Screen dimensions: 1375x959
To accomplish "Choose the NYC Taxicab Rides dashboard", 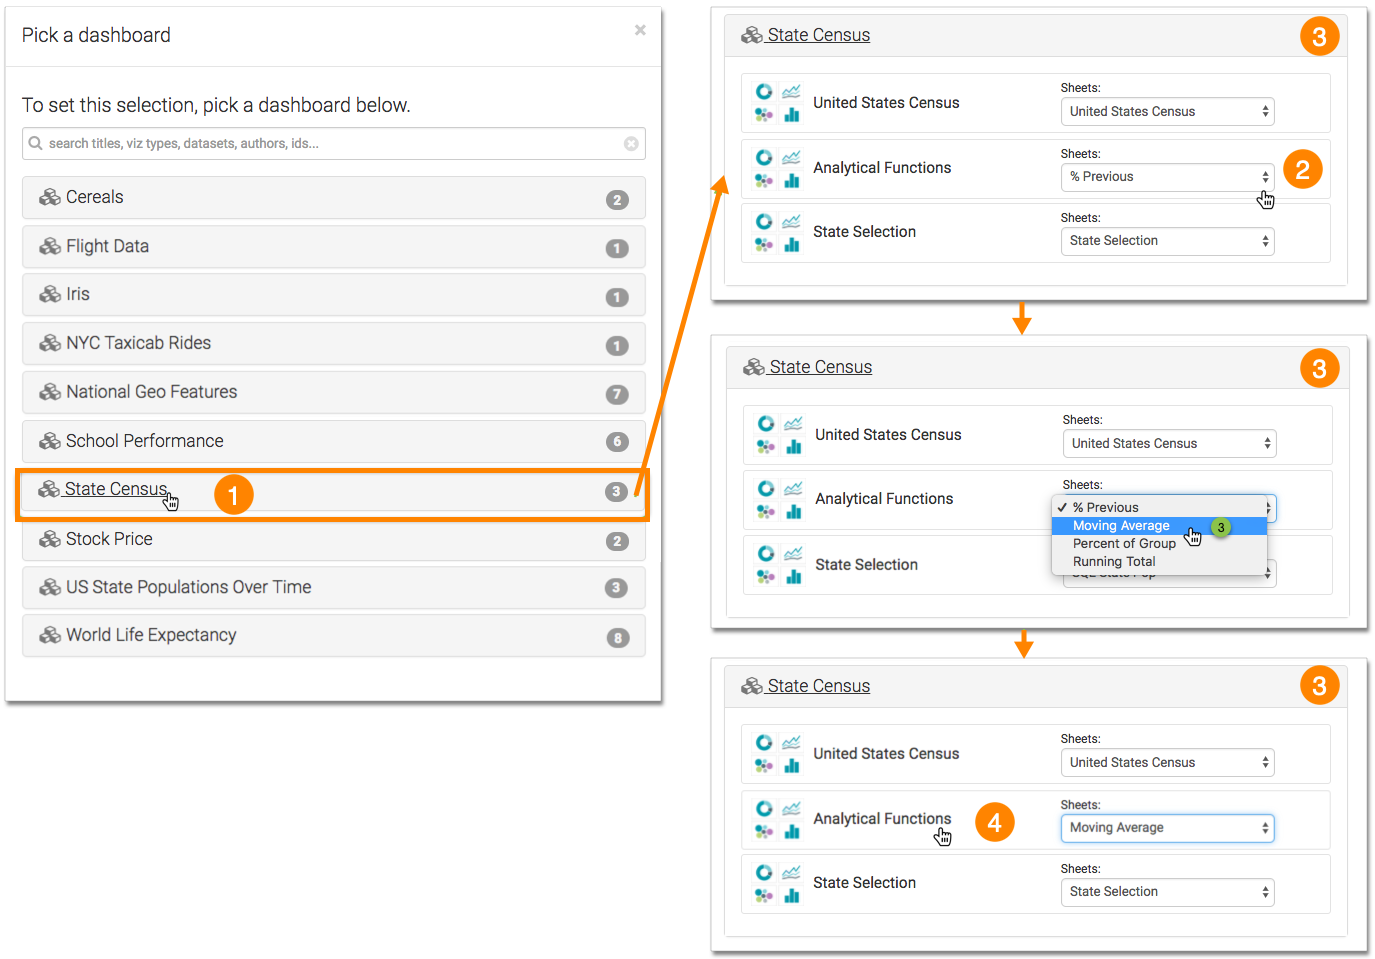I will point(138,343).
